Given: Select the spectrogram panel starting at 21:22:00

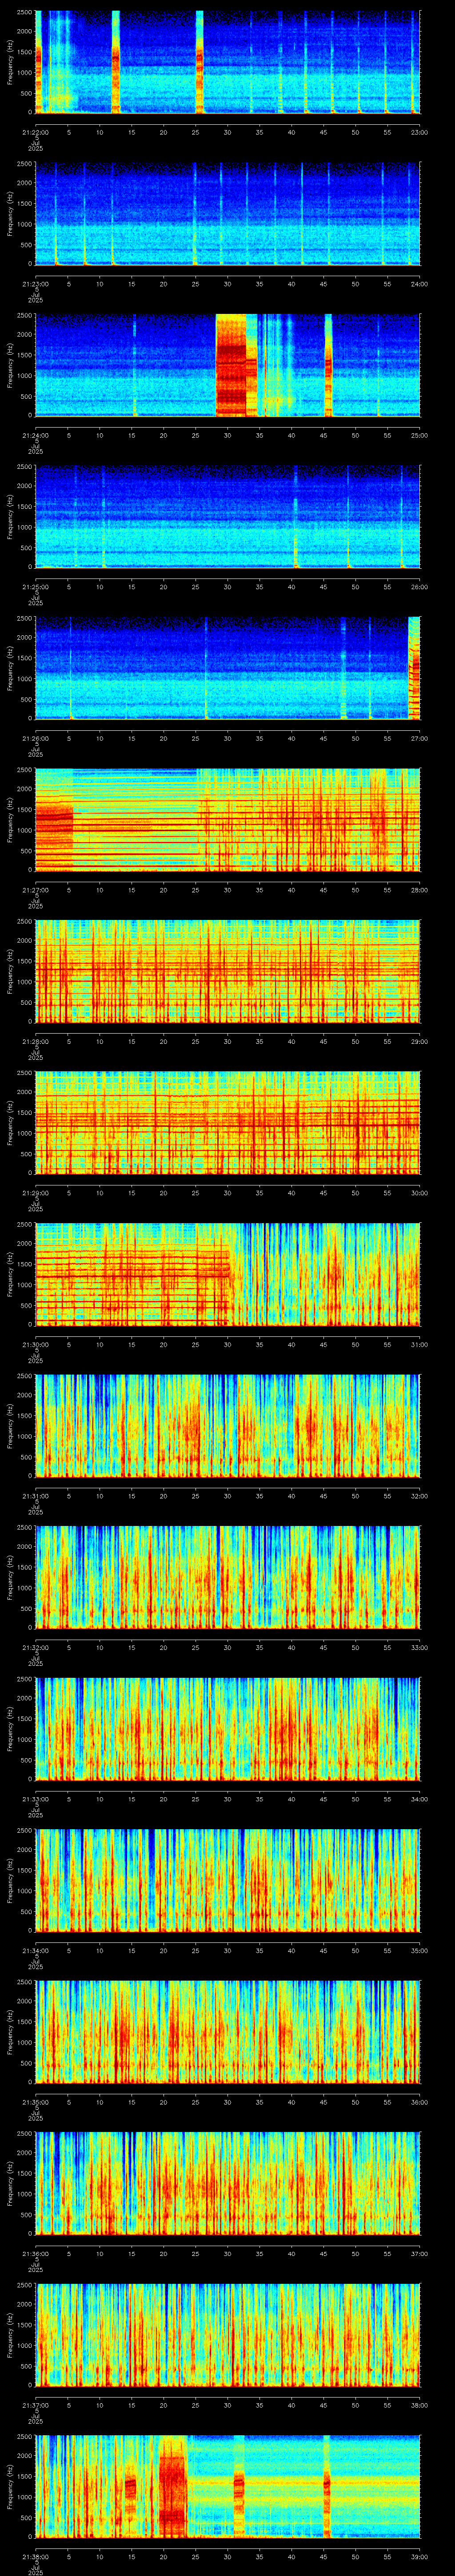Looking at the screenshot, I should pos(227,62).
